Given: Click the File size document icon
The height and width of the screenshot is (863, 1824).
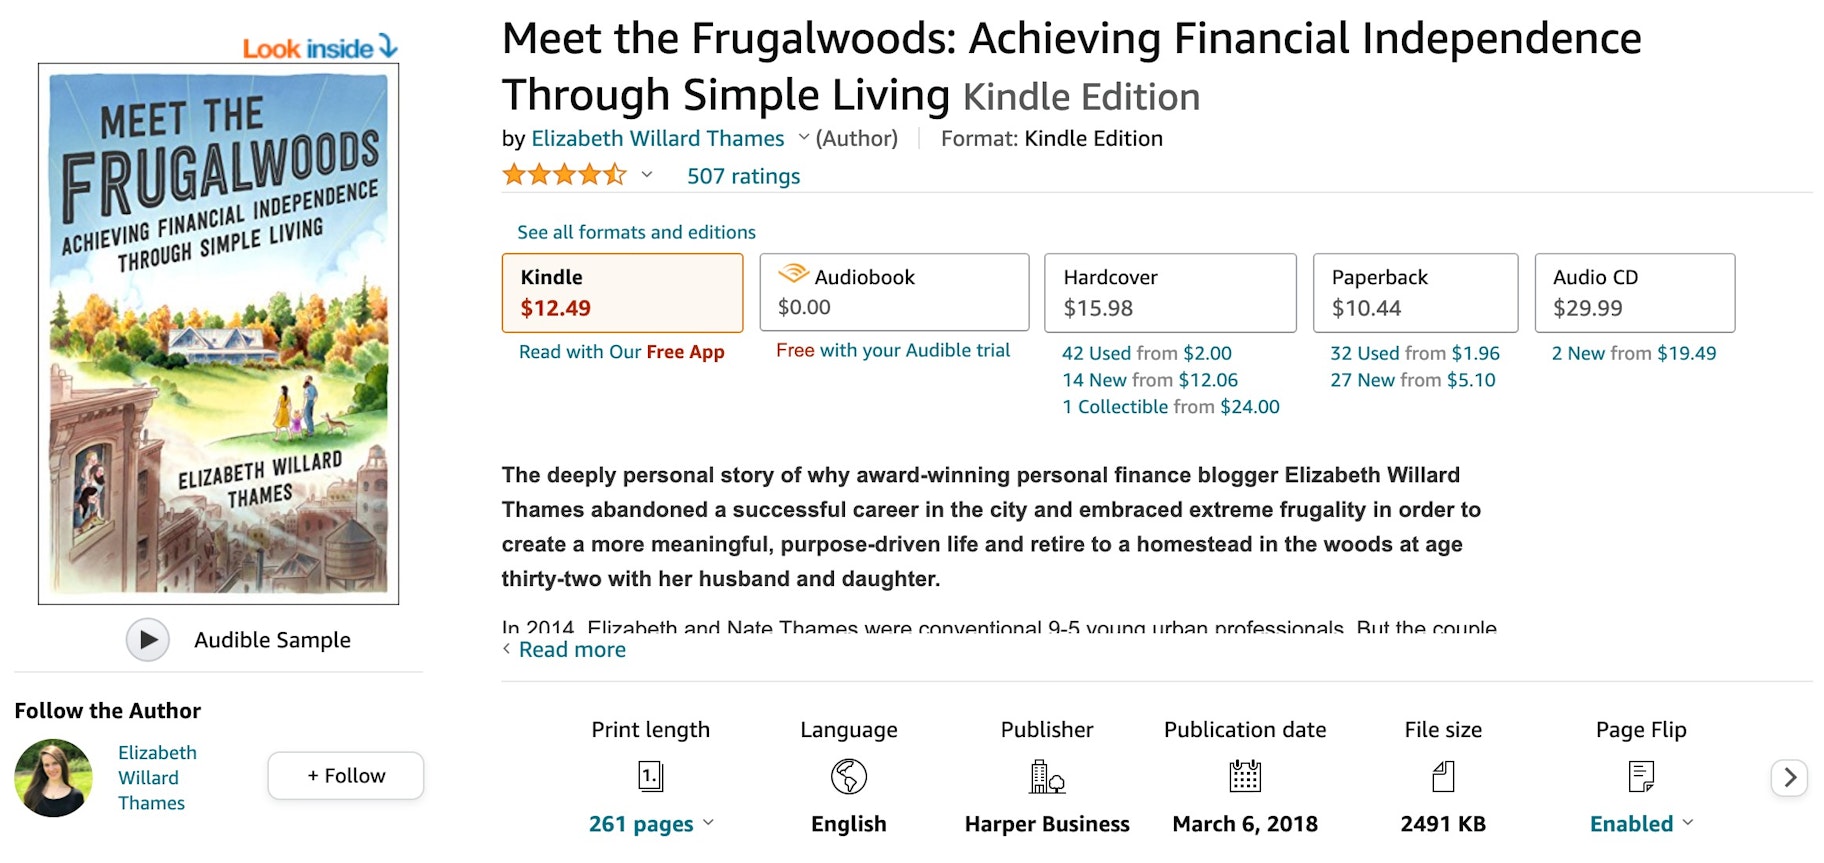Looking at the screenshot, I should [x=1442, y=776].
